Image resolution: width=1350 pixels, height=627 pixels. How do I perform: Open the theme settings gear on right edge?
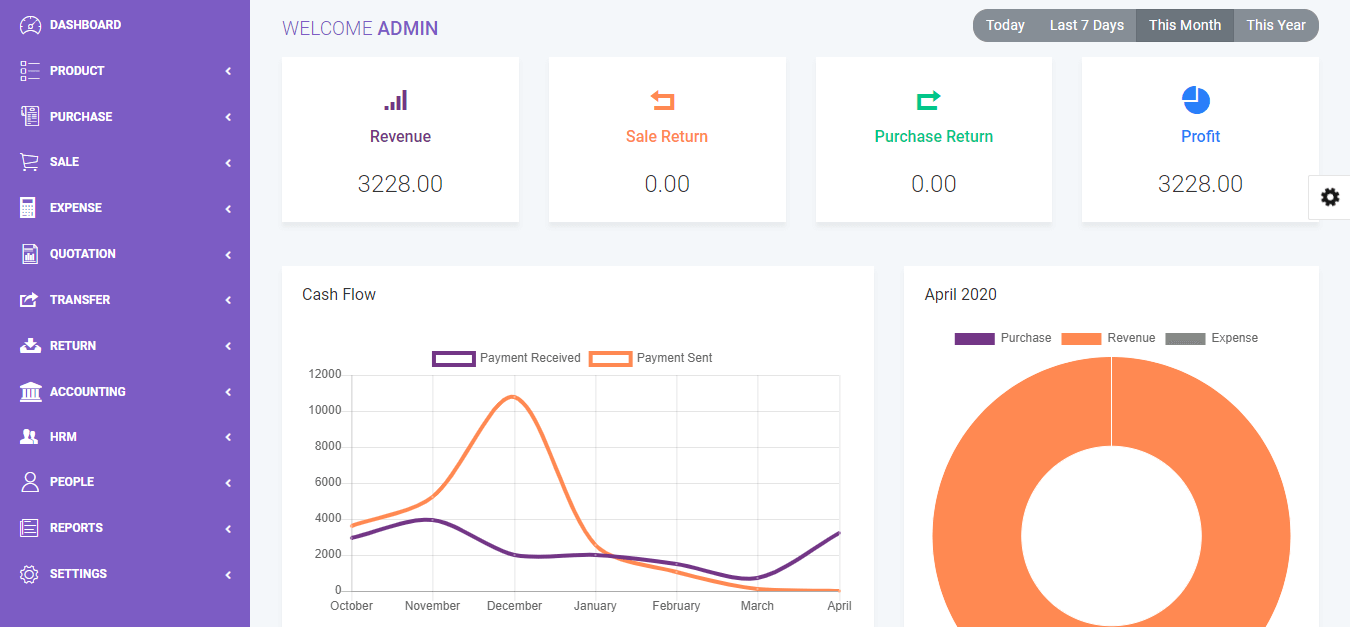(1330, 197)
